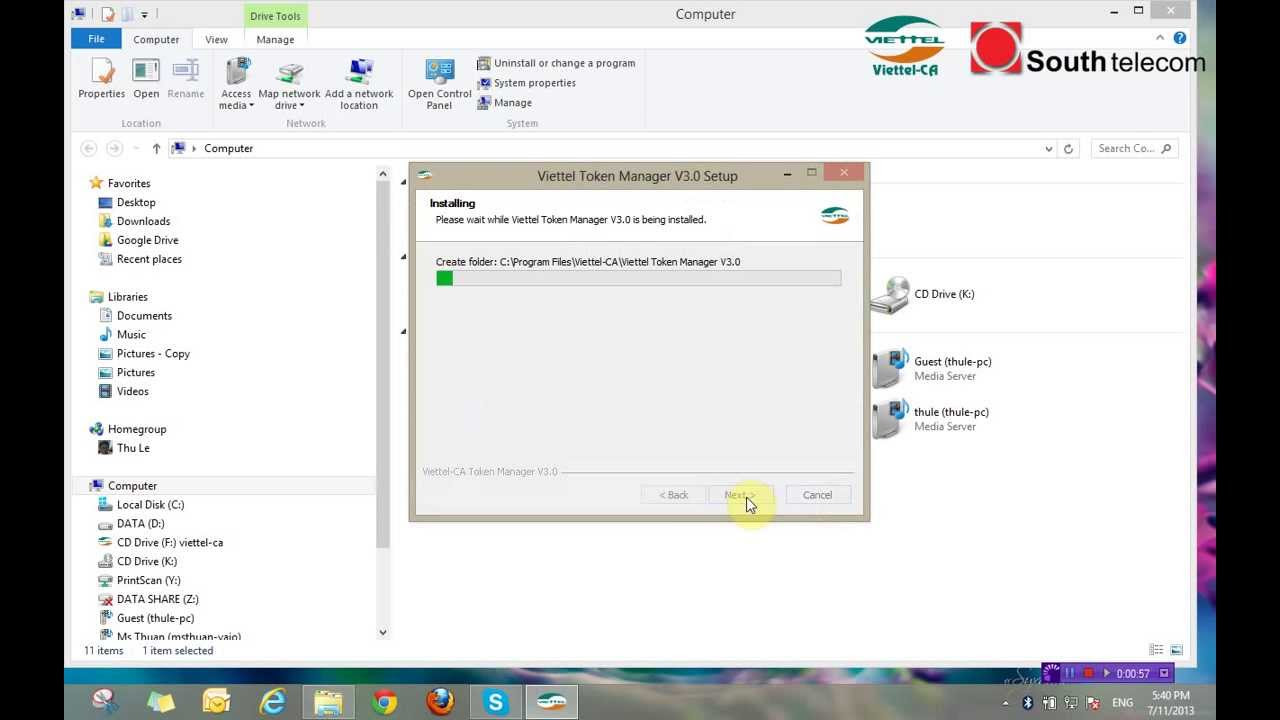Viewport: 1280px width, 720px height.
Task: Click Guest (thule-pc) media server icon
Action: pos(888,369)
